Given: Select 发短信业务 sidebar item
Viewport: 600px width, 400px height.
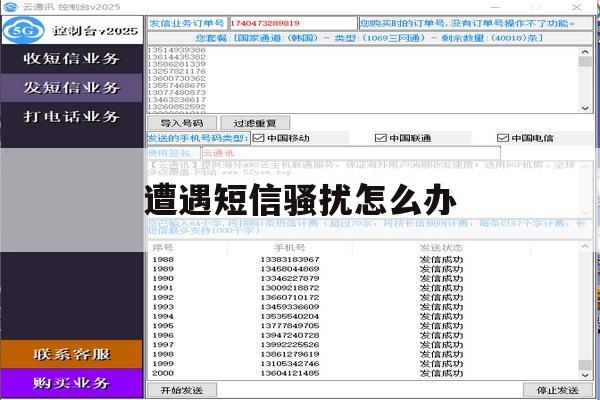Looking at the screenshot, I should (x=72, y=88).
